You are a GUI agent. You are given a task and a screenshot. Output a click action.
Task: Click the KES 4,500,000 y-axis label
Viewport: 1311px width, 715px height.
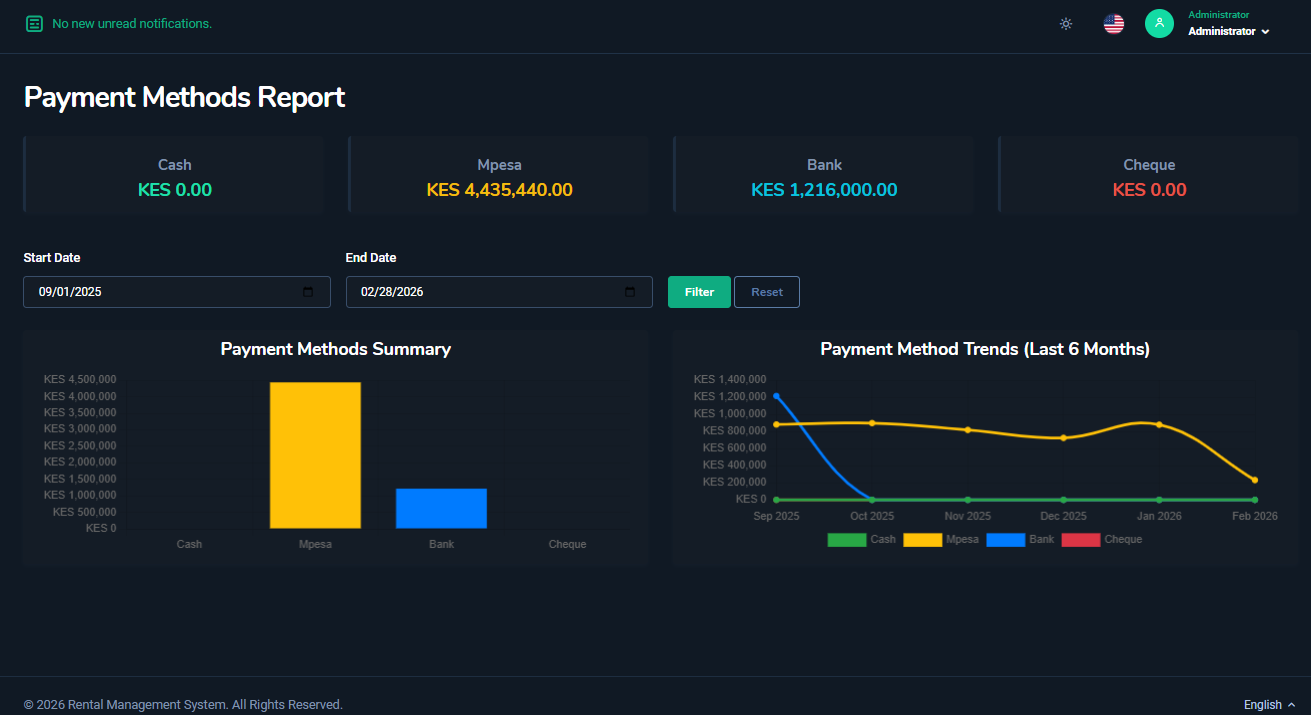80,379
